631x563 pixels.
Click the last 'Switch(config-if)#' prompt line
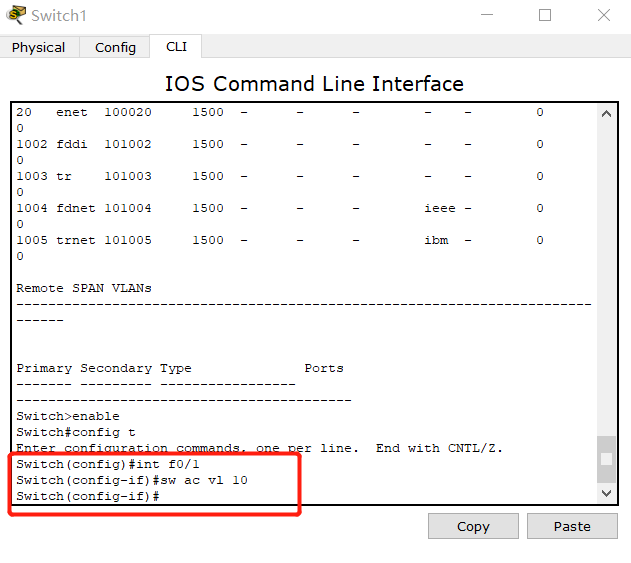click(88, 496)
